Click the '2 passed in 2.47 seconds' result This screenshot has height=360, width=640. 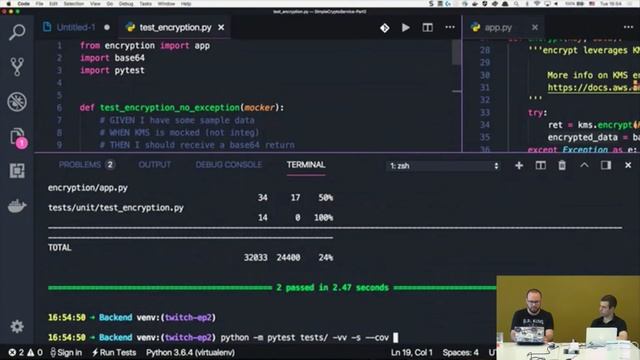pos(332,287)
